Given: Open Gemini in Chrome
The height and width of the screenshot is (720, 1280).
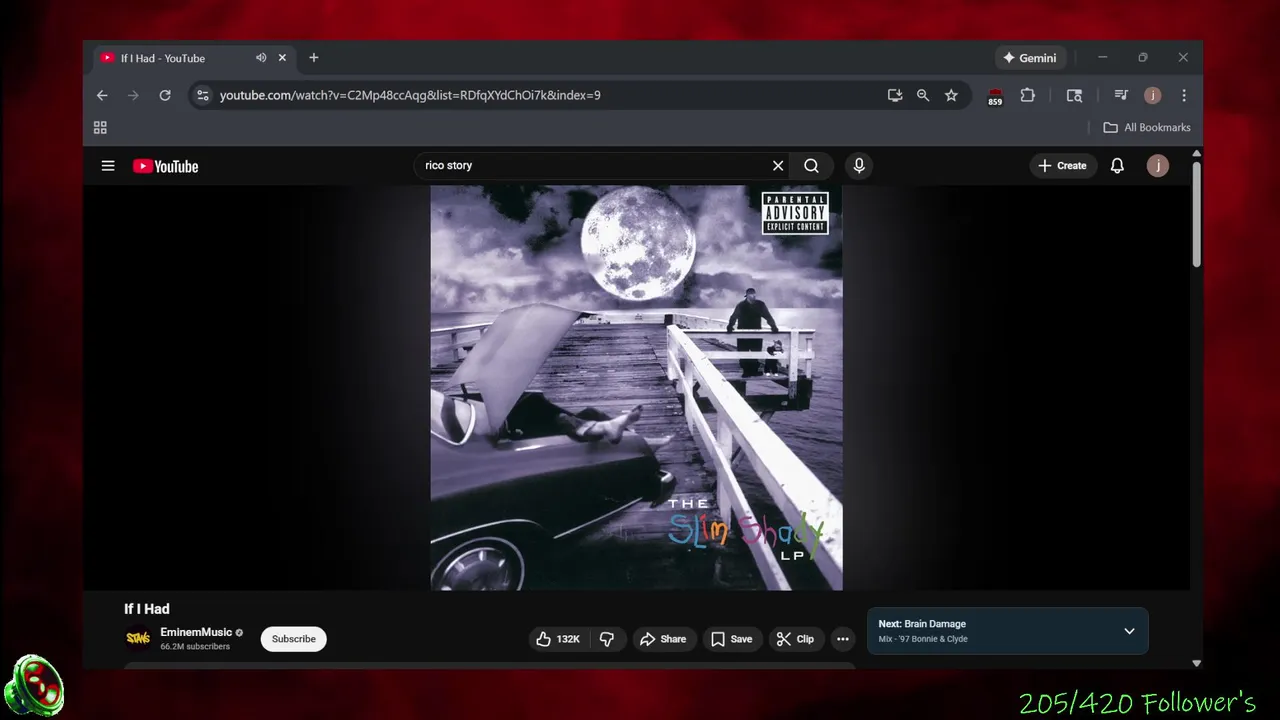Looking at the screenshot, I should click(x=1029, y=58).
